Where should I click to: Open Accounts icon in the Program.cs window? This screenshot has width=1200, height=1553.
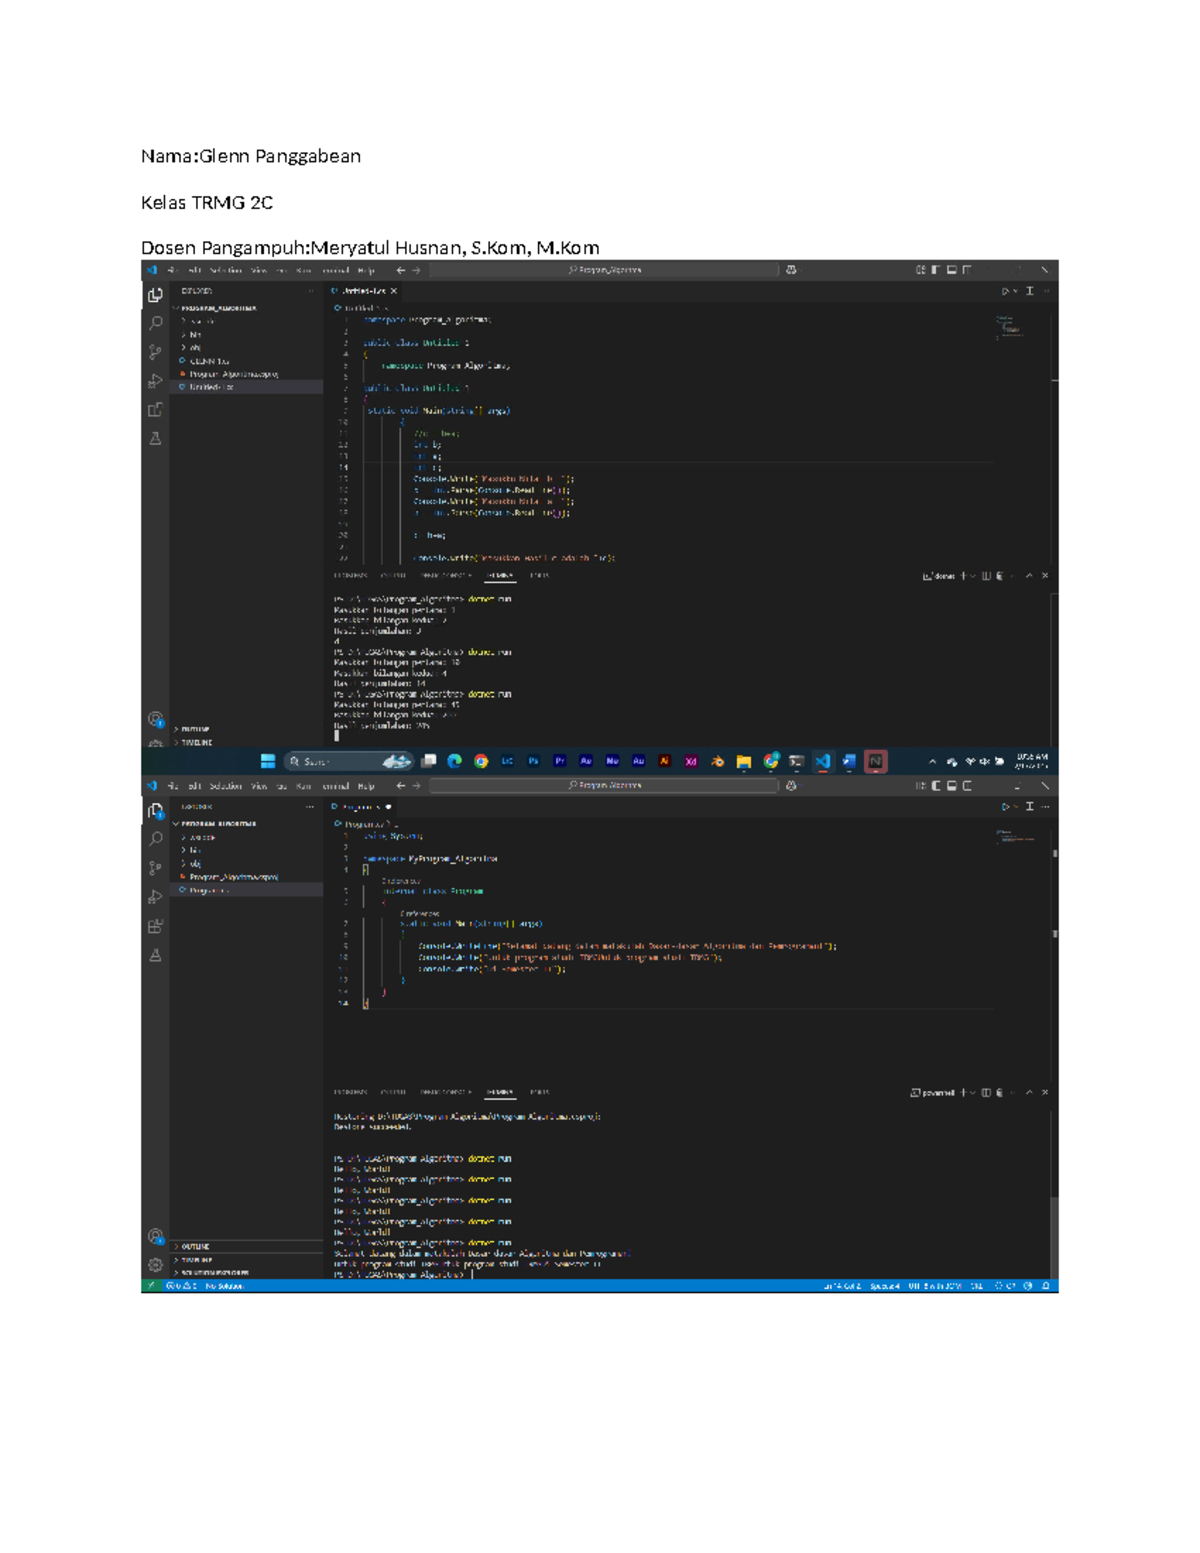point(155,1237)
